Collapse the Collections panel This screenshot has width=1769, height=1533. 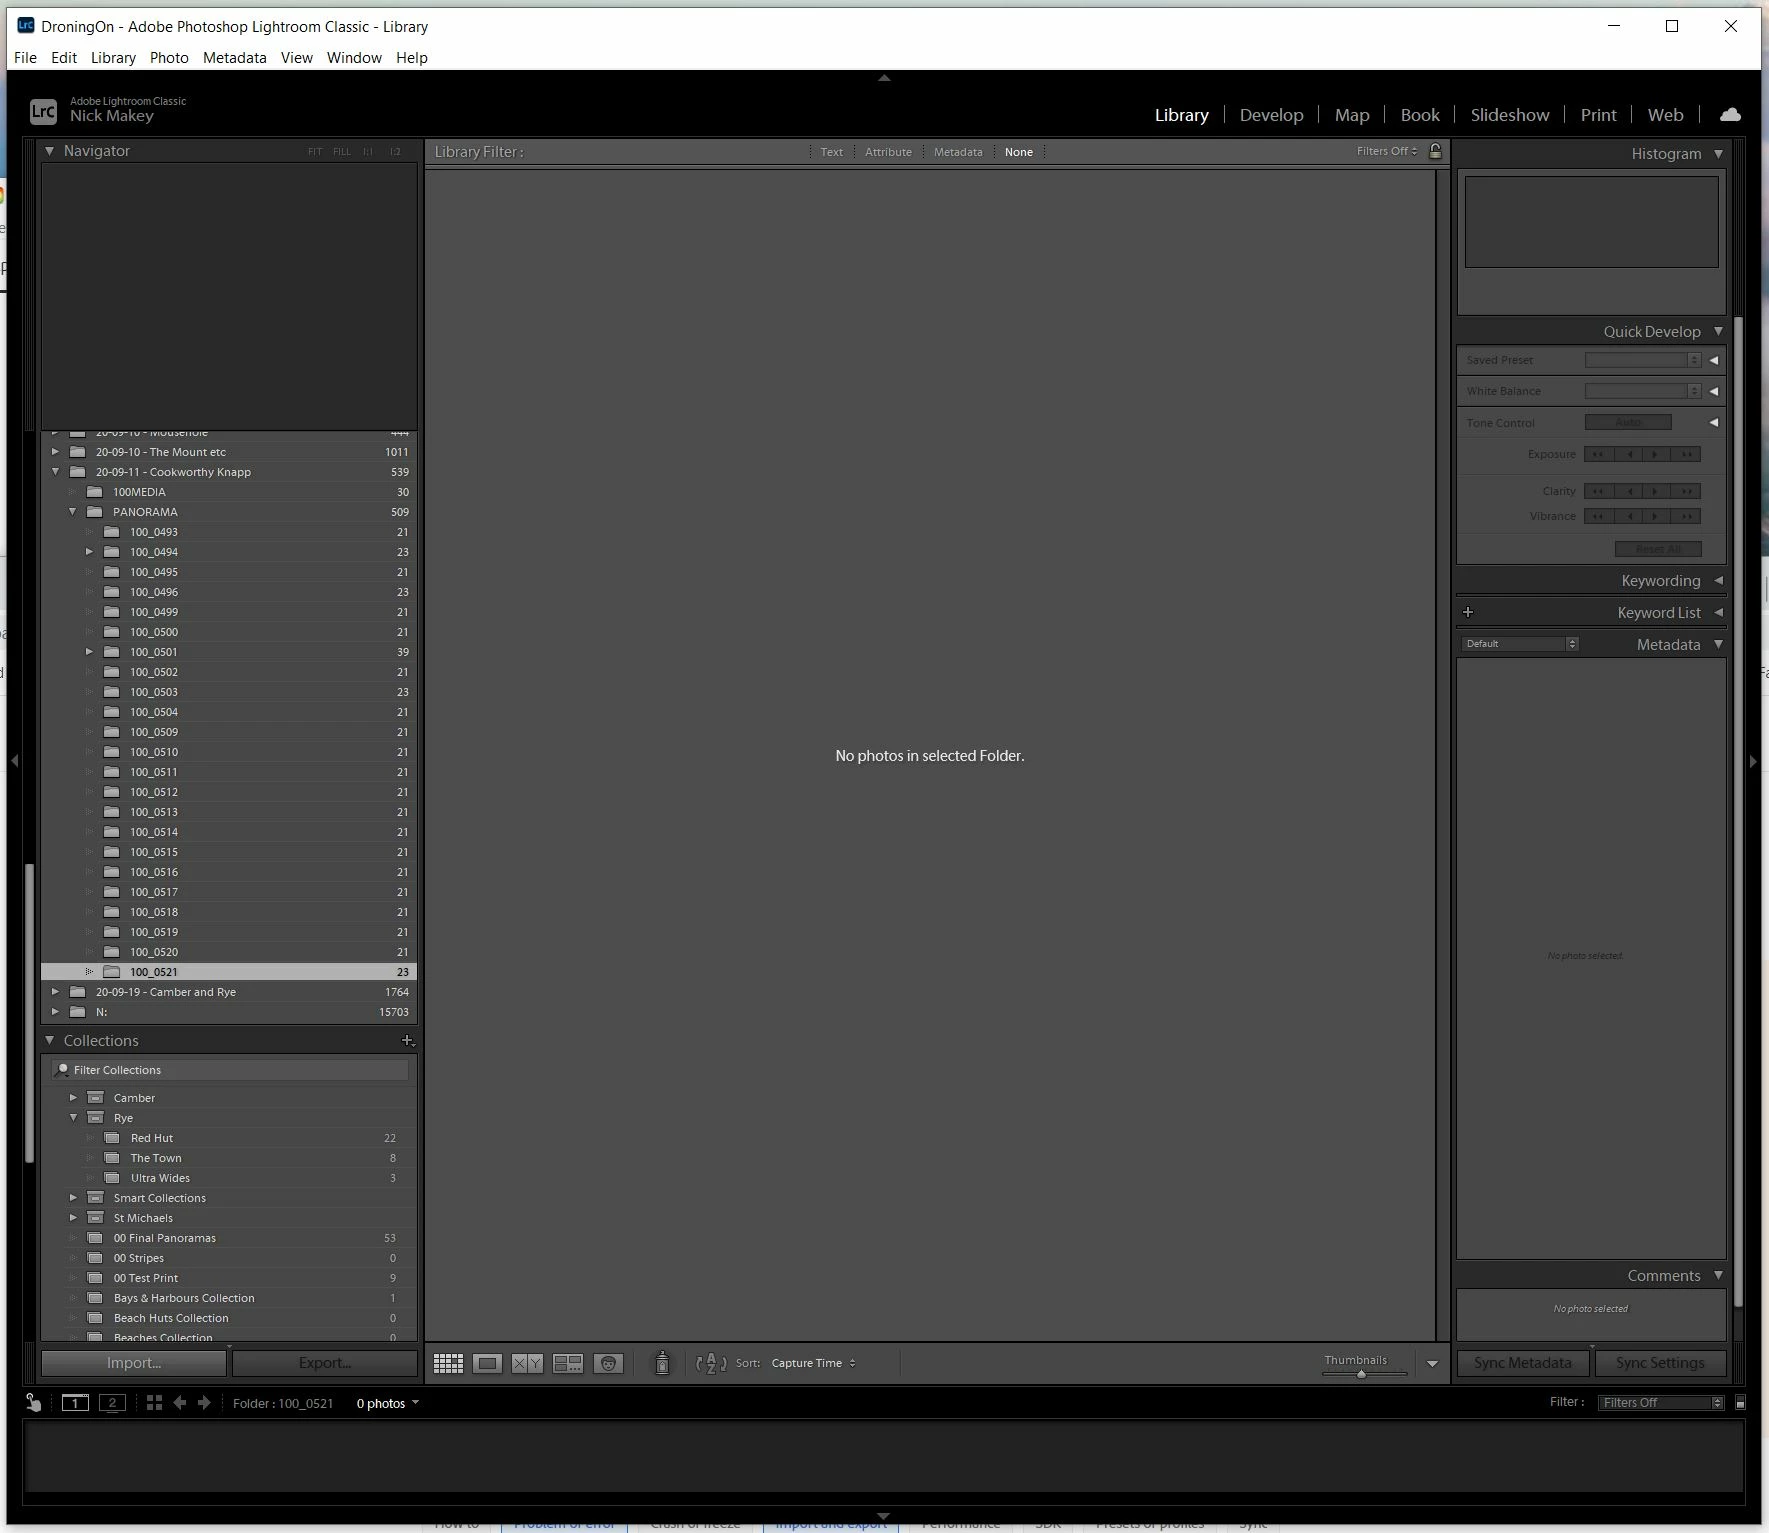[x=49, y=1041]
